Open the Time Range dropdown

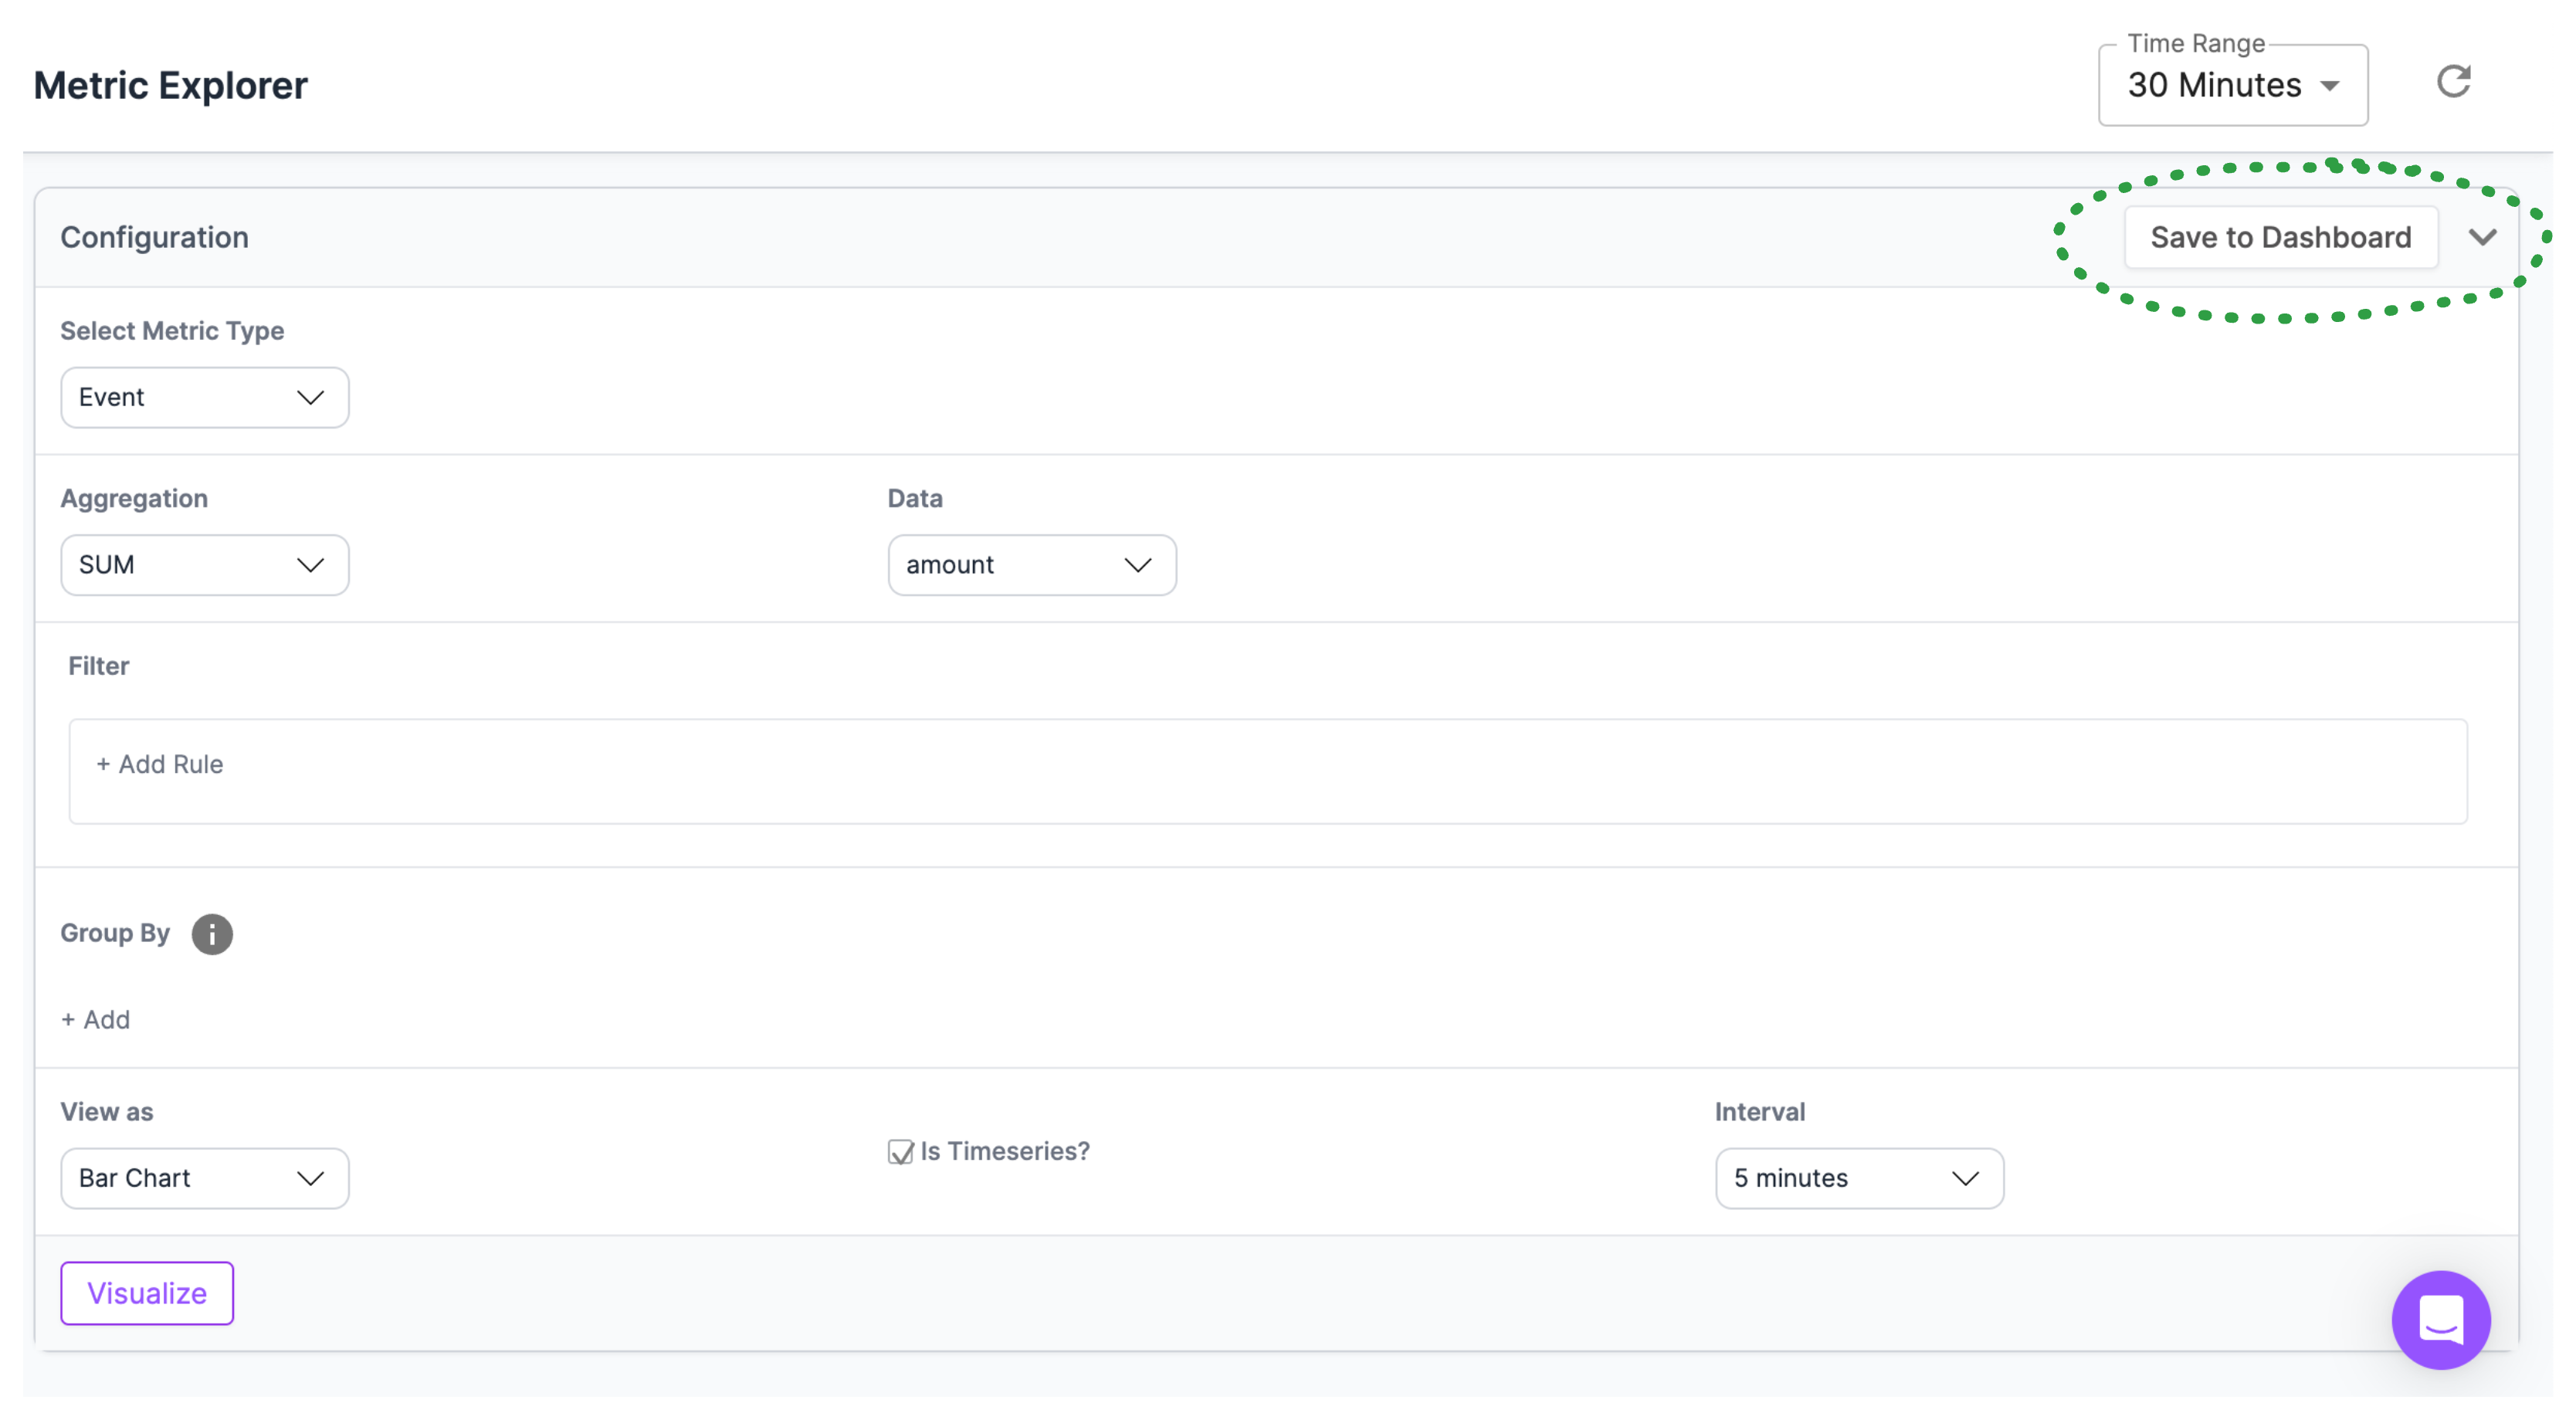coord(2232,86)
